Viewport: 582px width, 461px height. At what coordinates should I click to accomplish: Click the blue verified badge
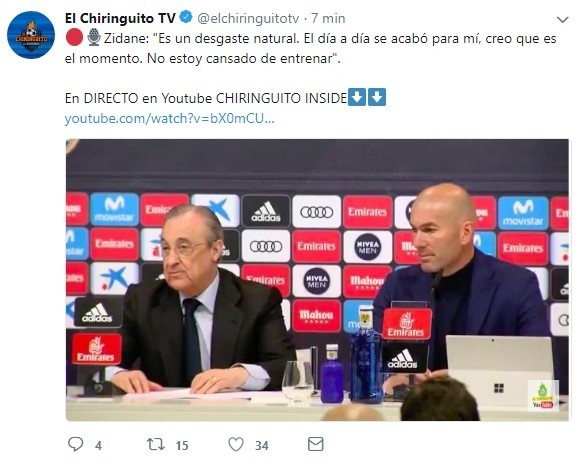click(186, 17)
